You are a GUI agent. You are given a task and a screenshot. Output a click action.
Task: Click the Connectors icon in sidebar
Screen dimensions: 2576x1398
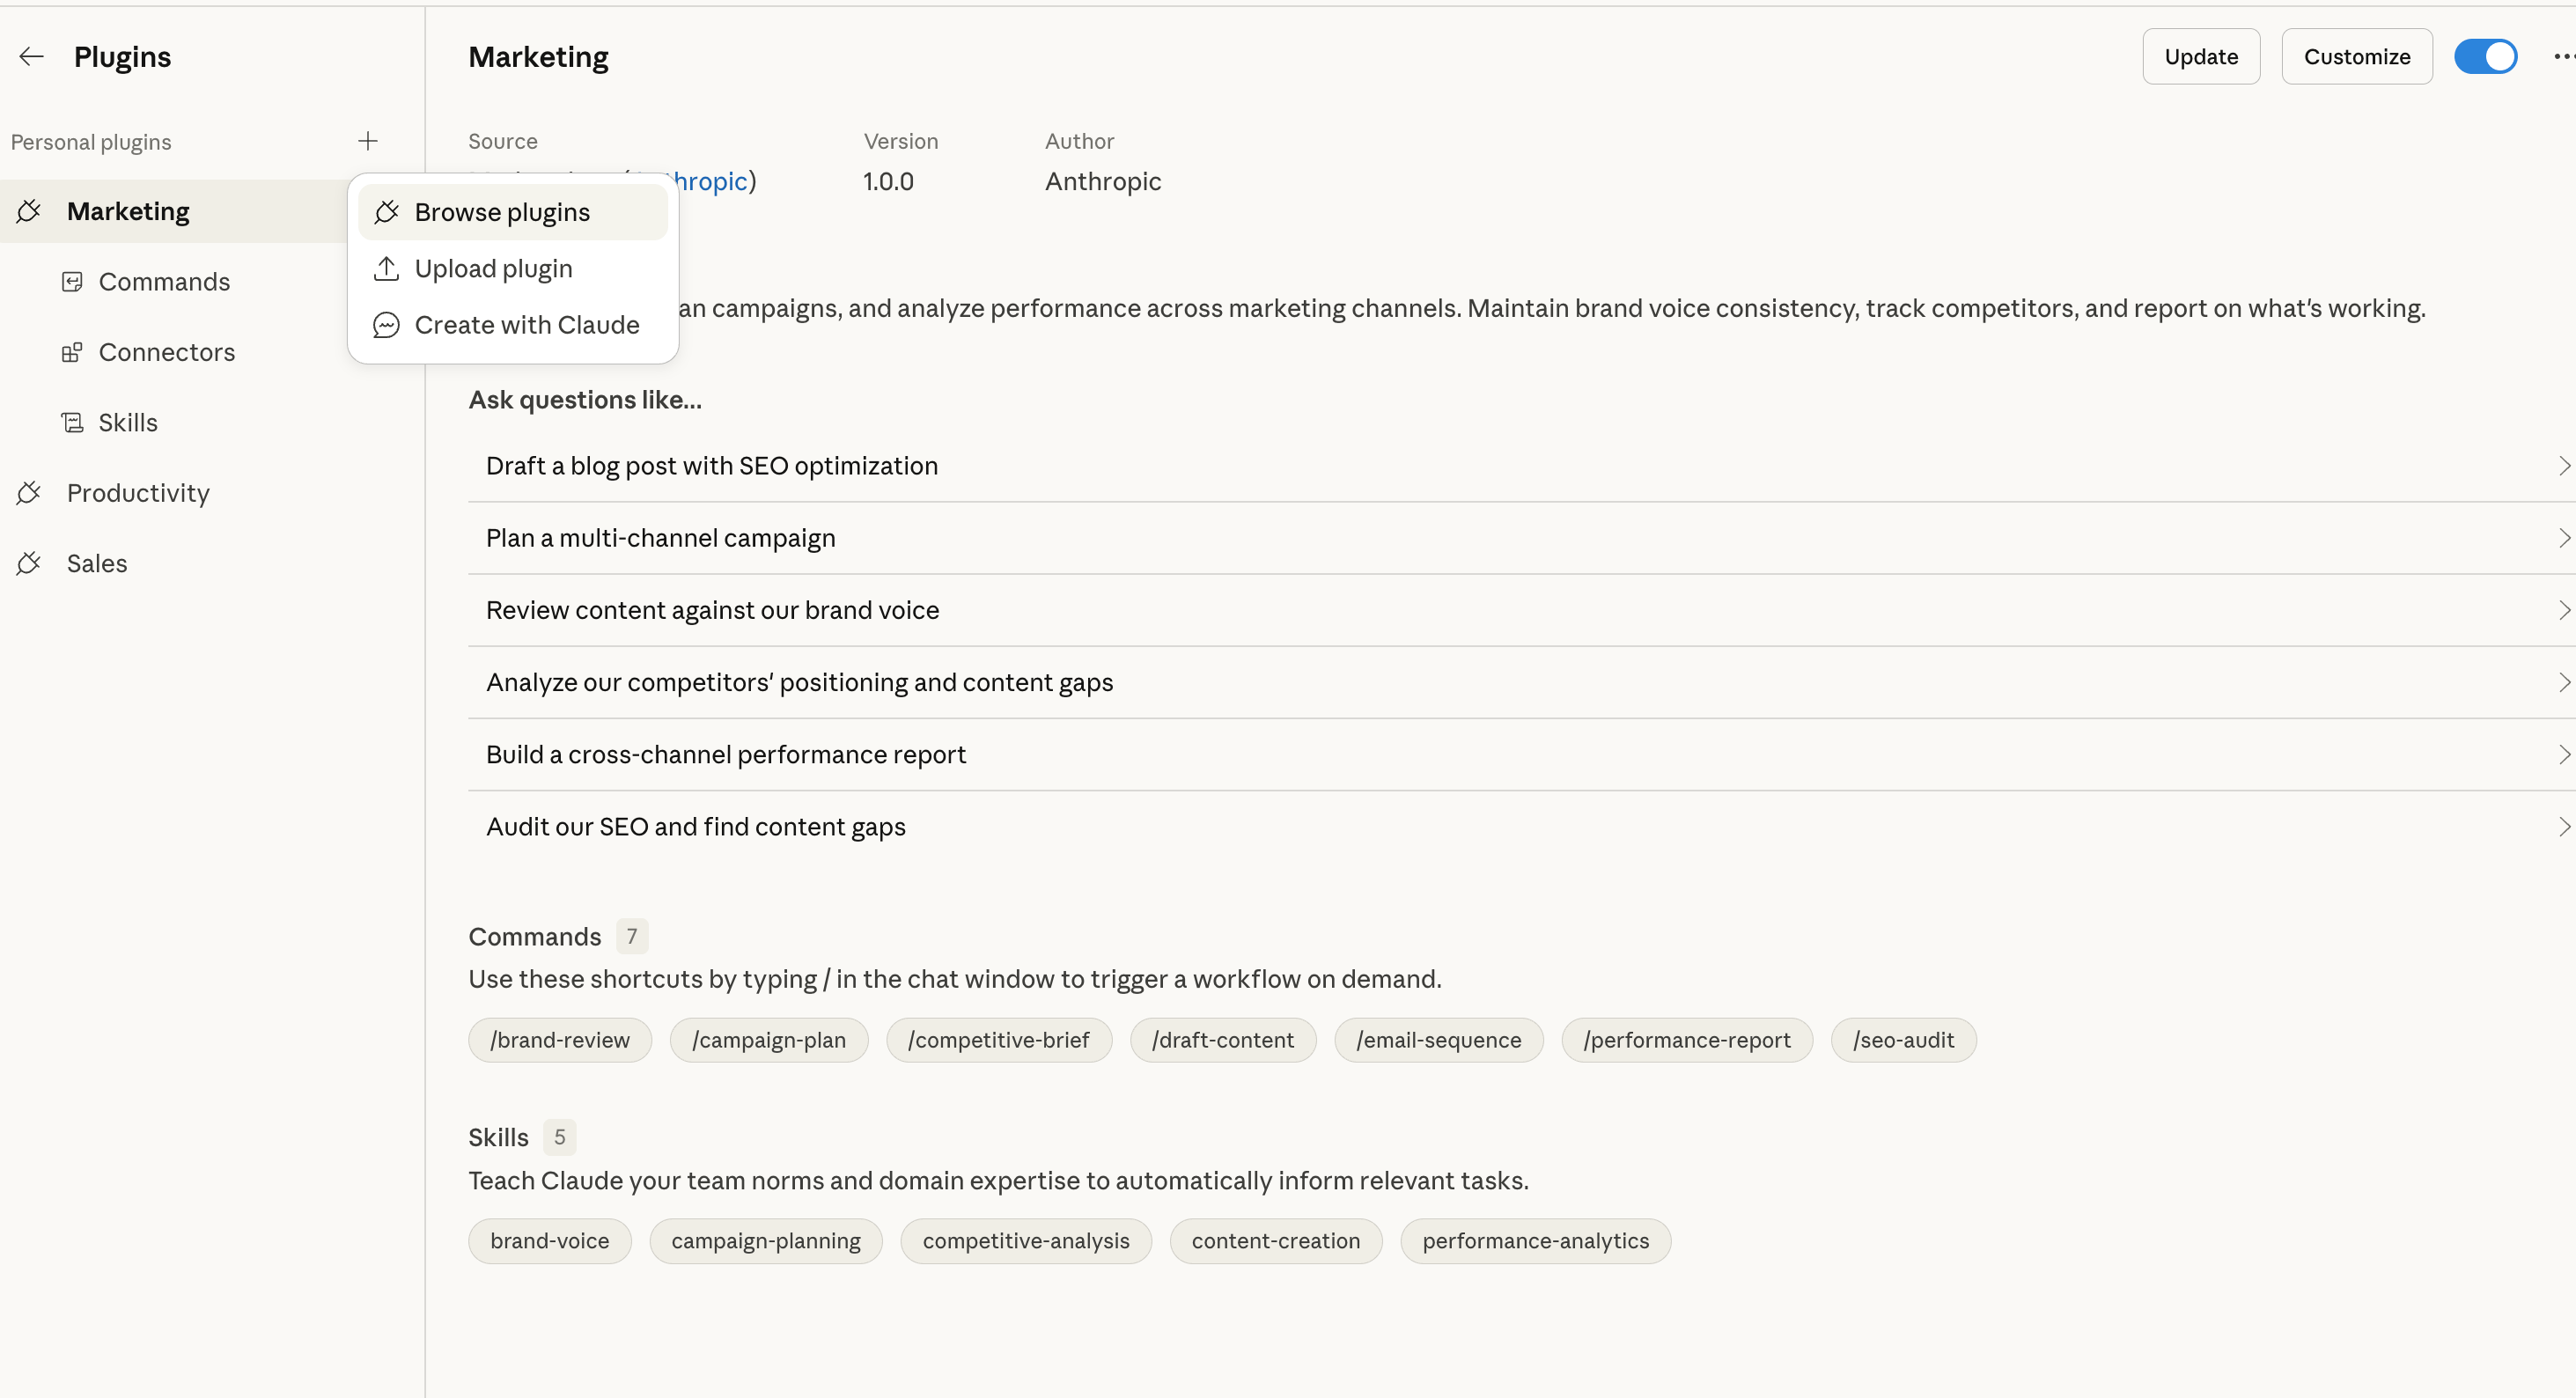tap(72, 352)
